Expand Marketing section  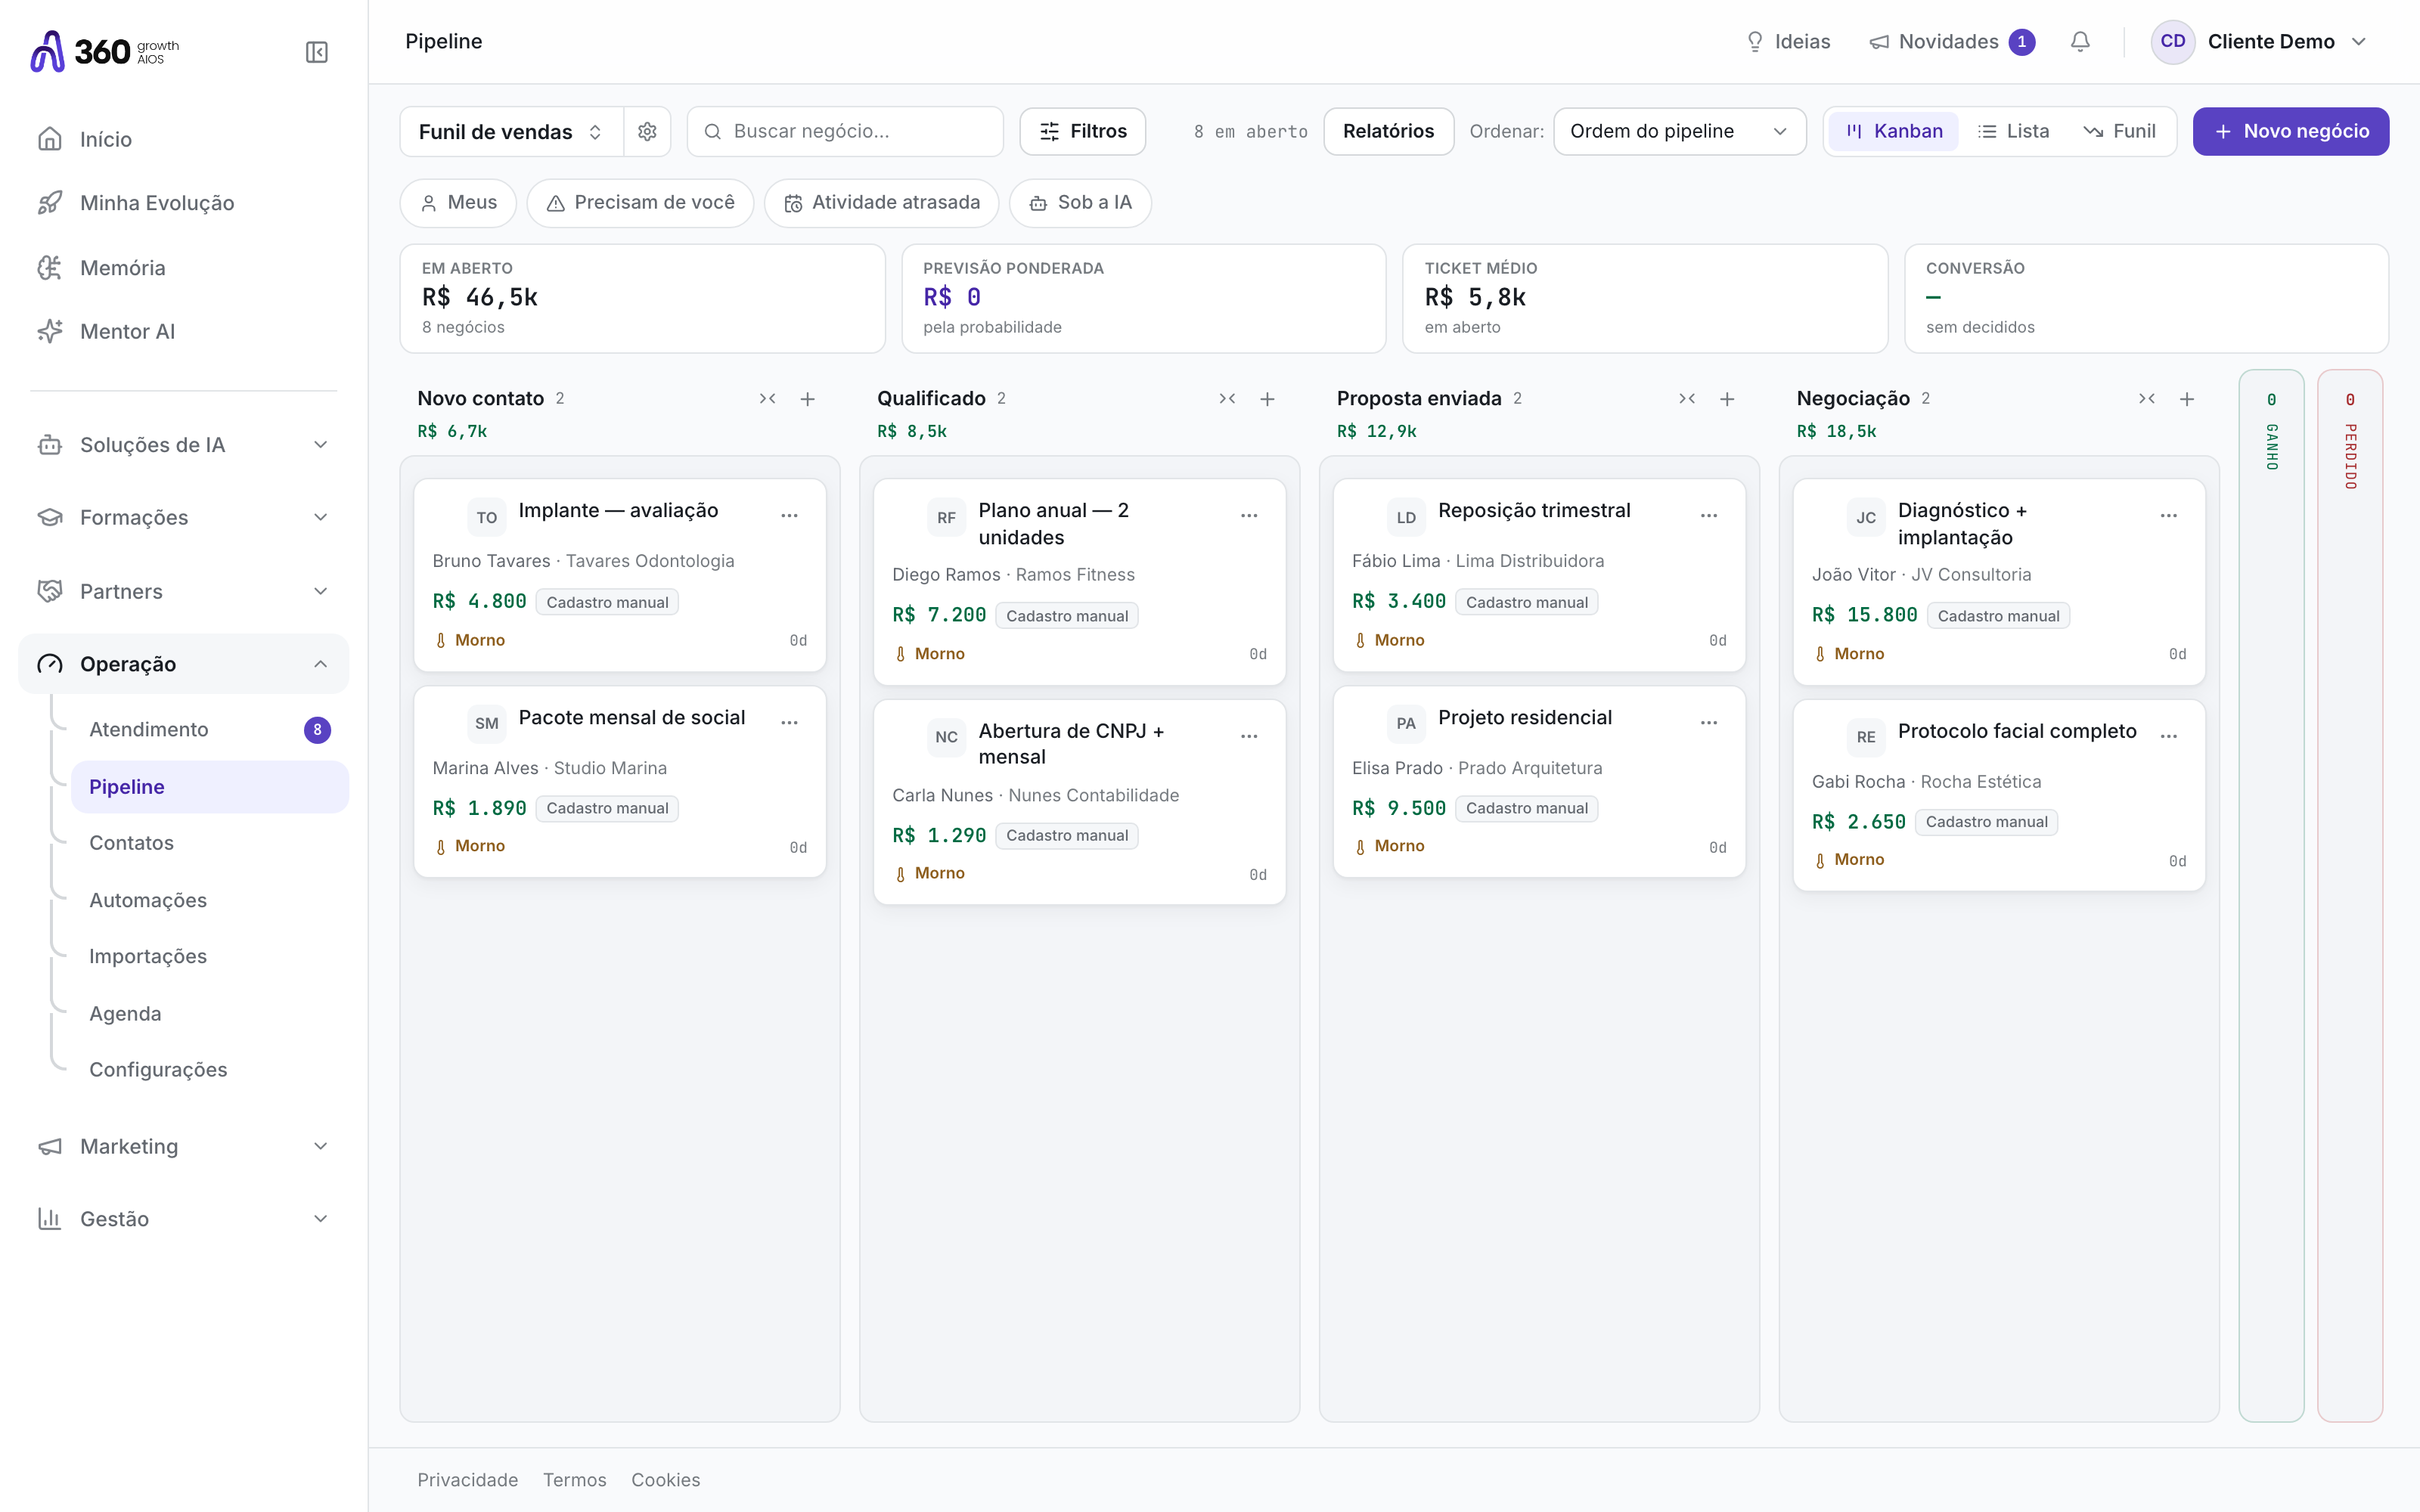coord(184,1146)
